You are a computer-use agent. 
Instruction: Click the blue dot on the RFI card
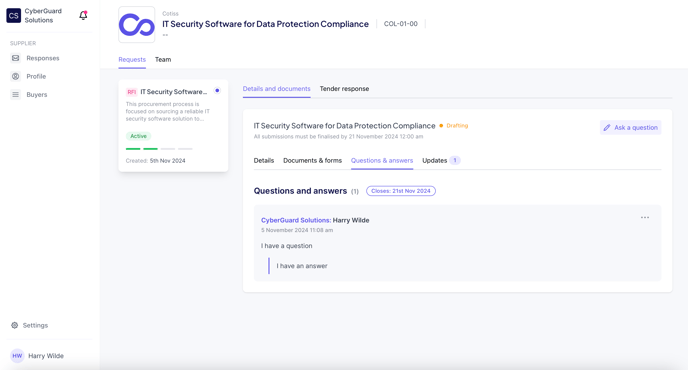pos(217,90)
